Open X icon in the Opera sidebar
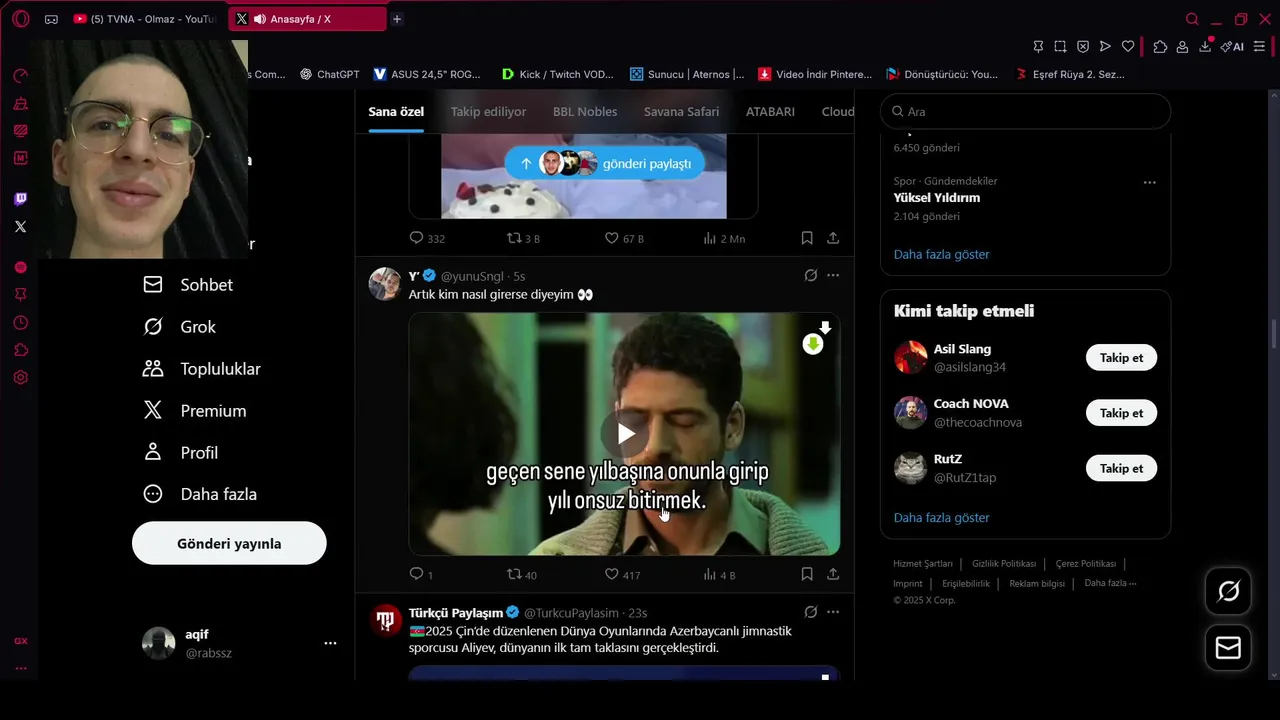Viewport: 1280px width, 720px height. point(20,227)
